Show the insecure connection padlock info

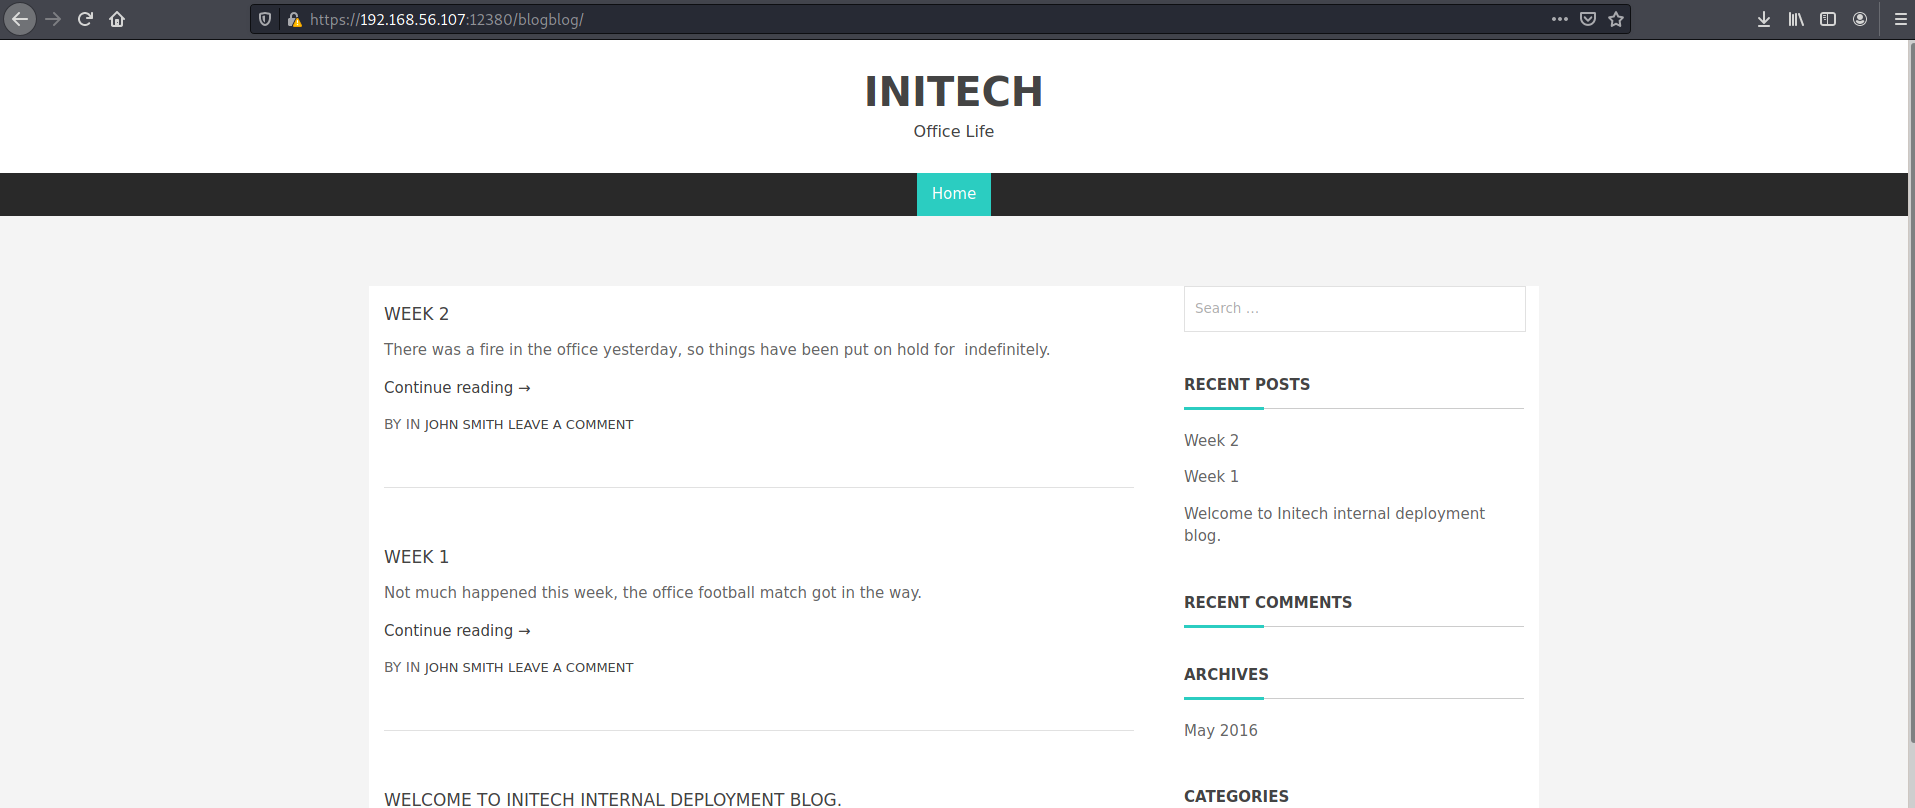pyautogui.click(x=294, y=19)
